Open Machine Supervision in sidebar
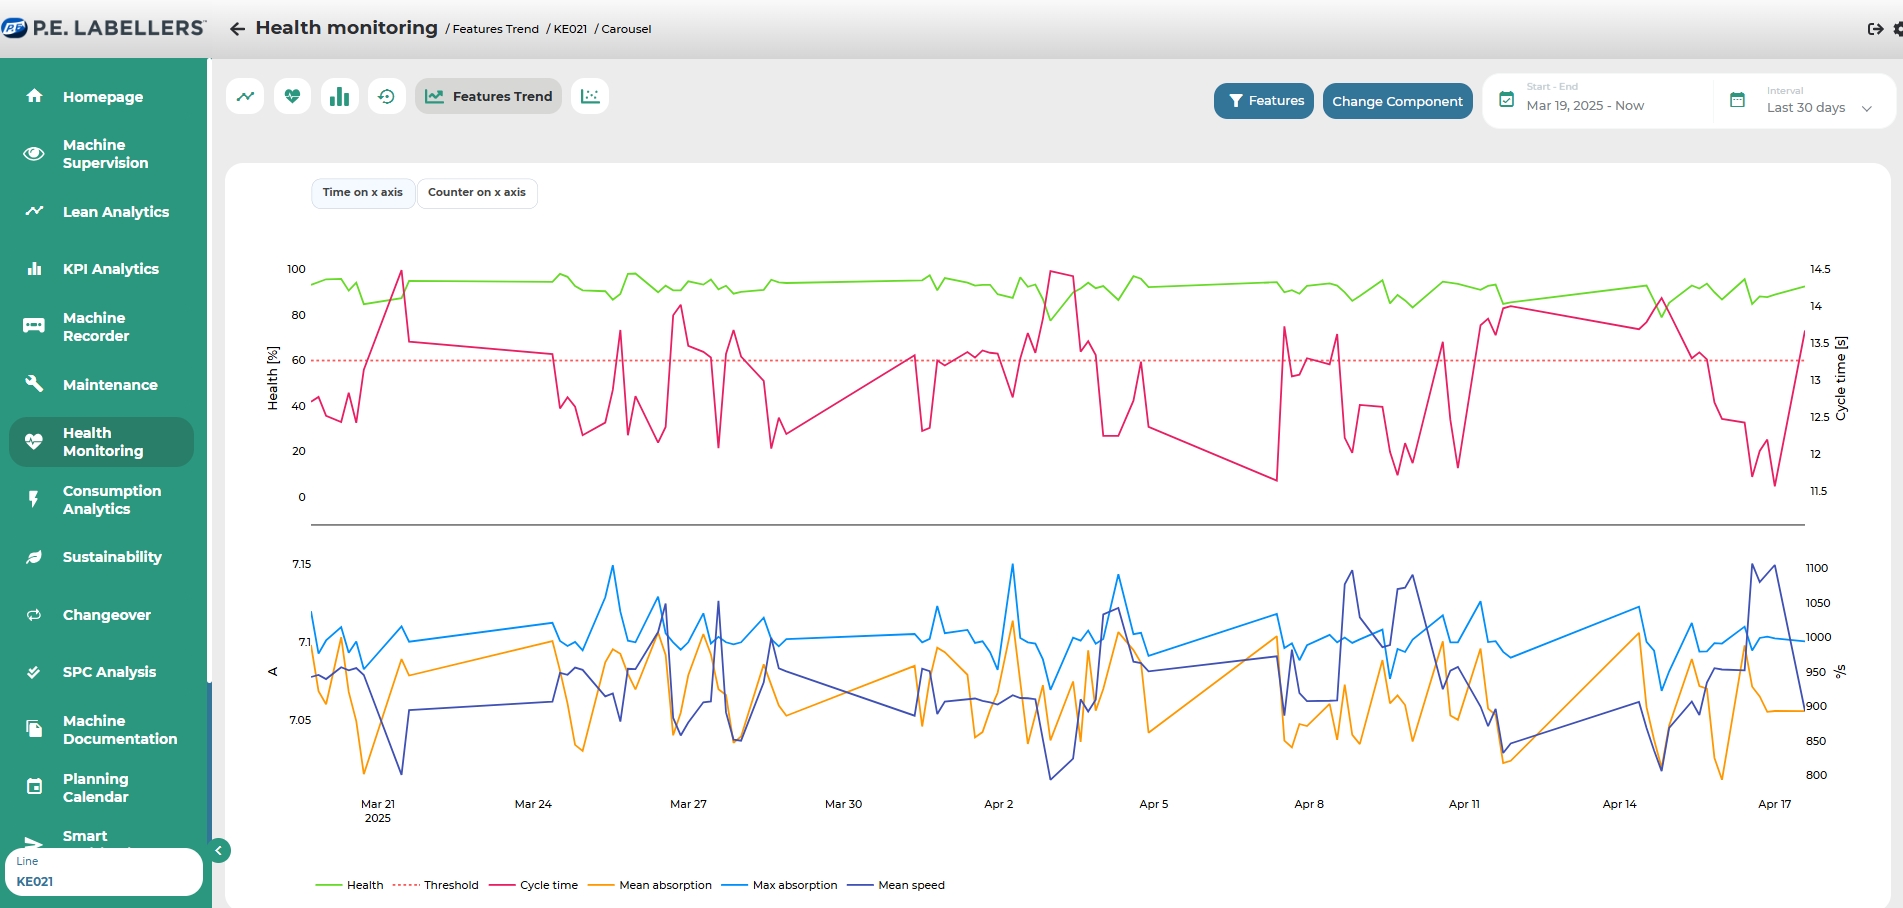Viewport: 1903px width, 908px height. pos(105,154)
